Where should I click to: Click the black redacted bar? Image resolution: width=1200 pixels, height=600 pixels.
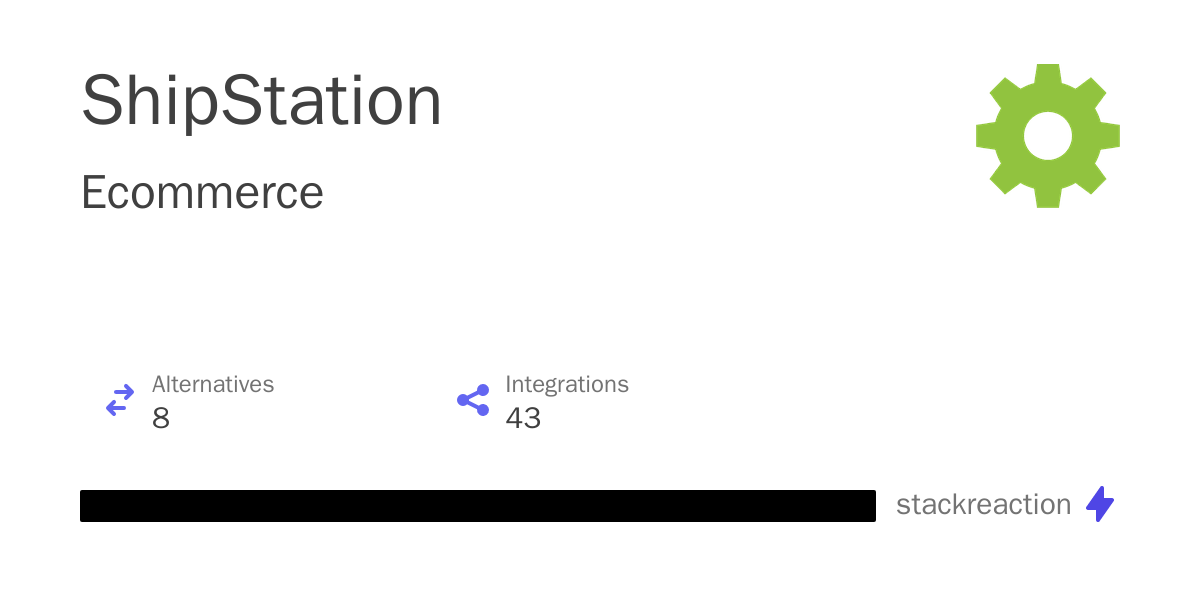point(478,506)
